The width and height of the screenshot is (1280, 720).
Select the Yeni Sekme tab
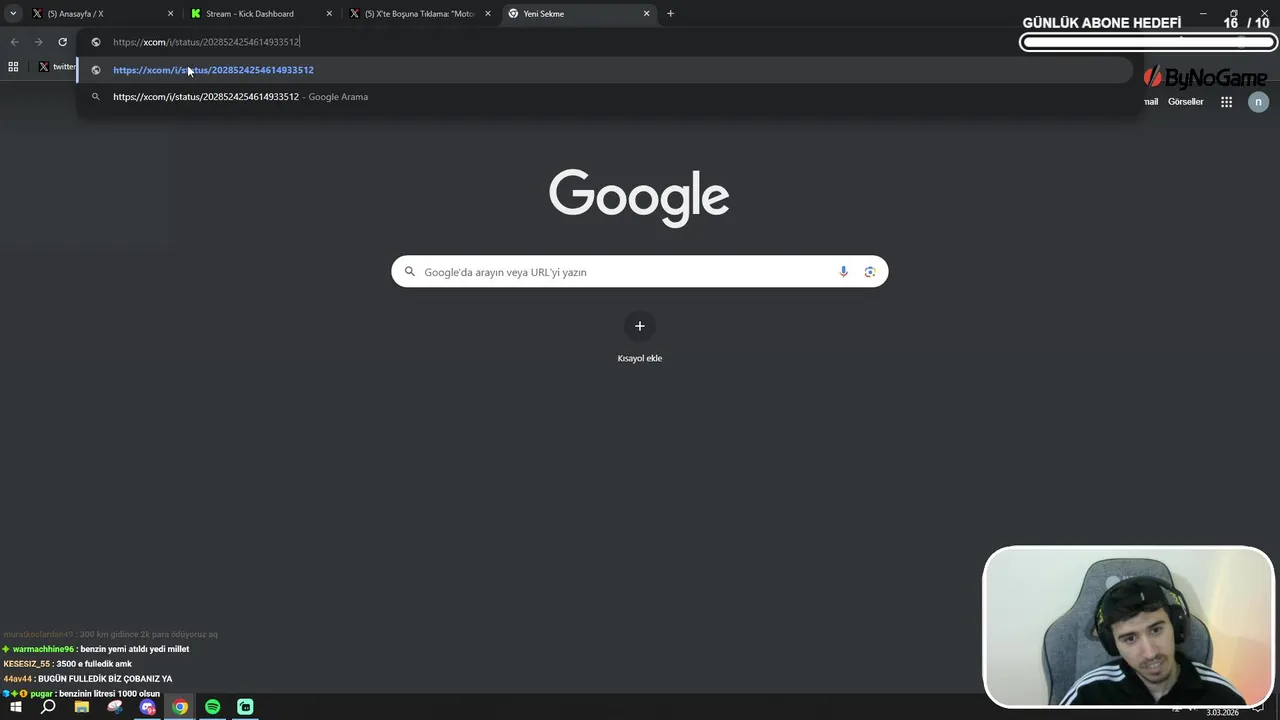click(577, 14)
